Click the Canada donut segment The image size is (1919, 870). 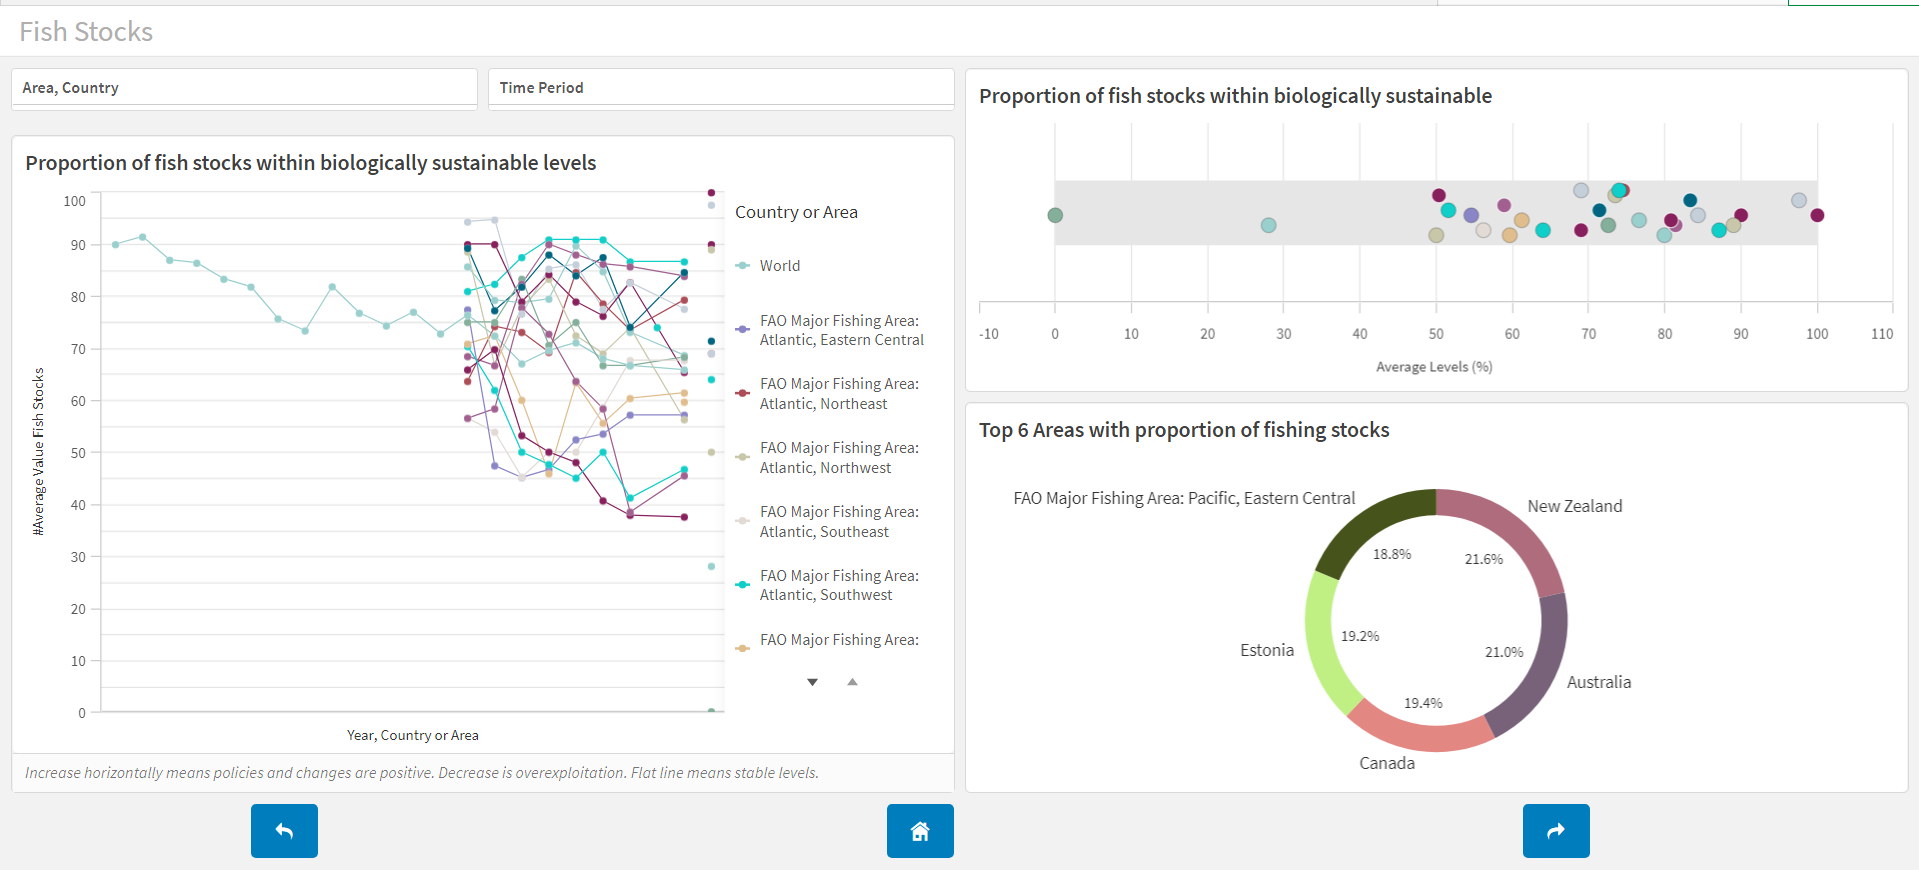click(1419, 730)
